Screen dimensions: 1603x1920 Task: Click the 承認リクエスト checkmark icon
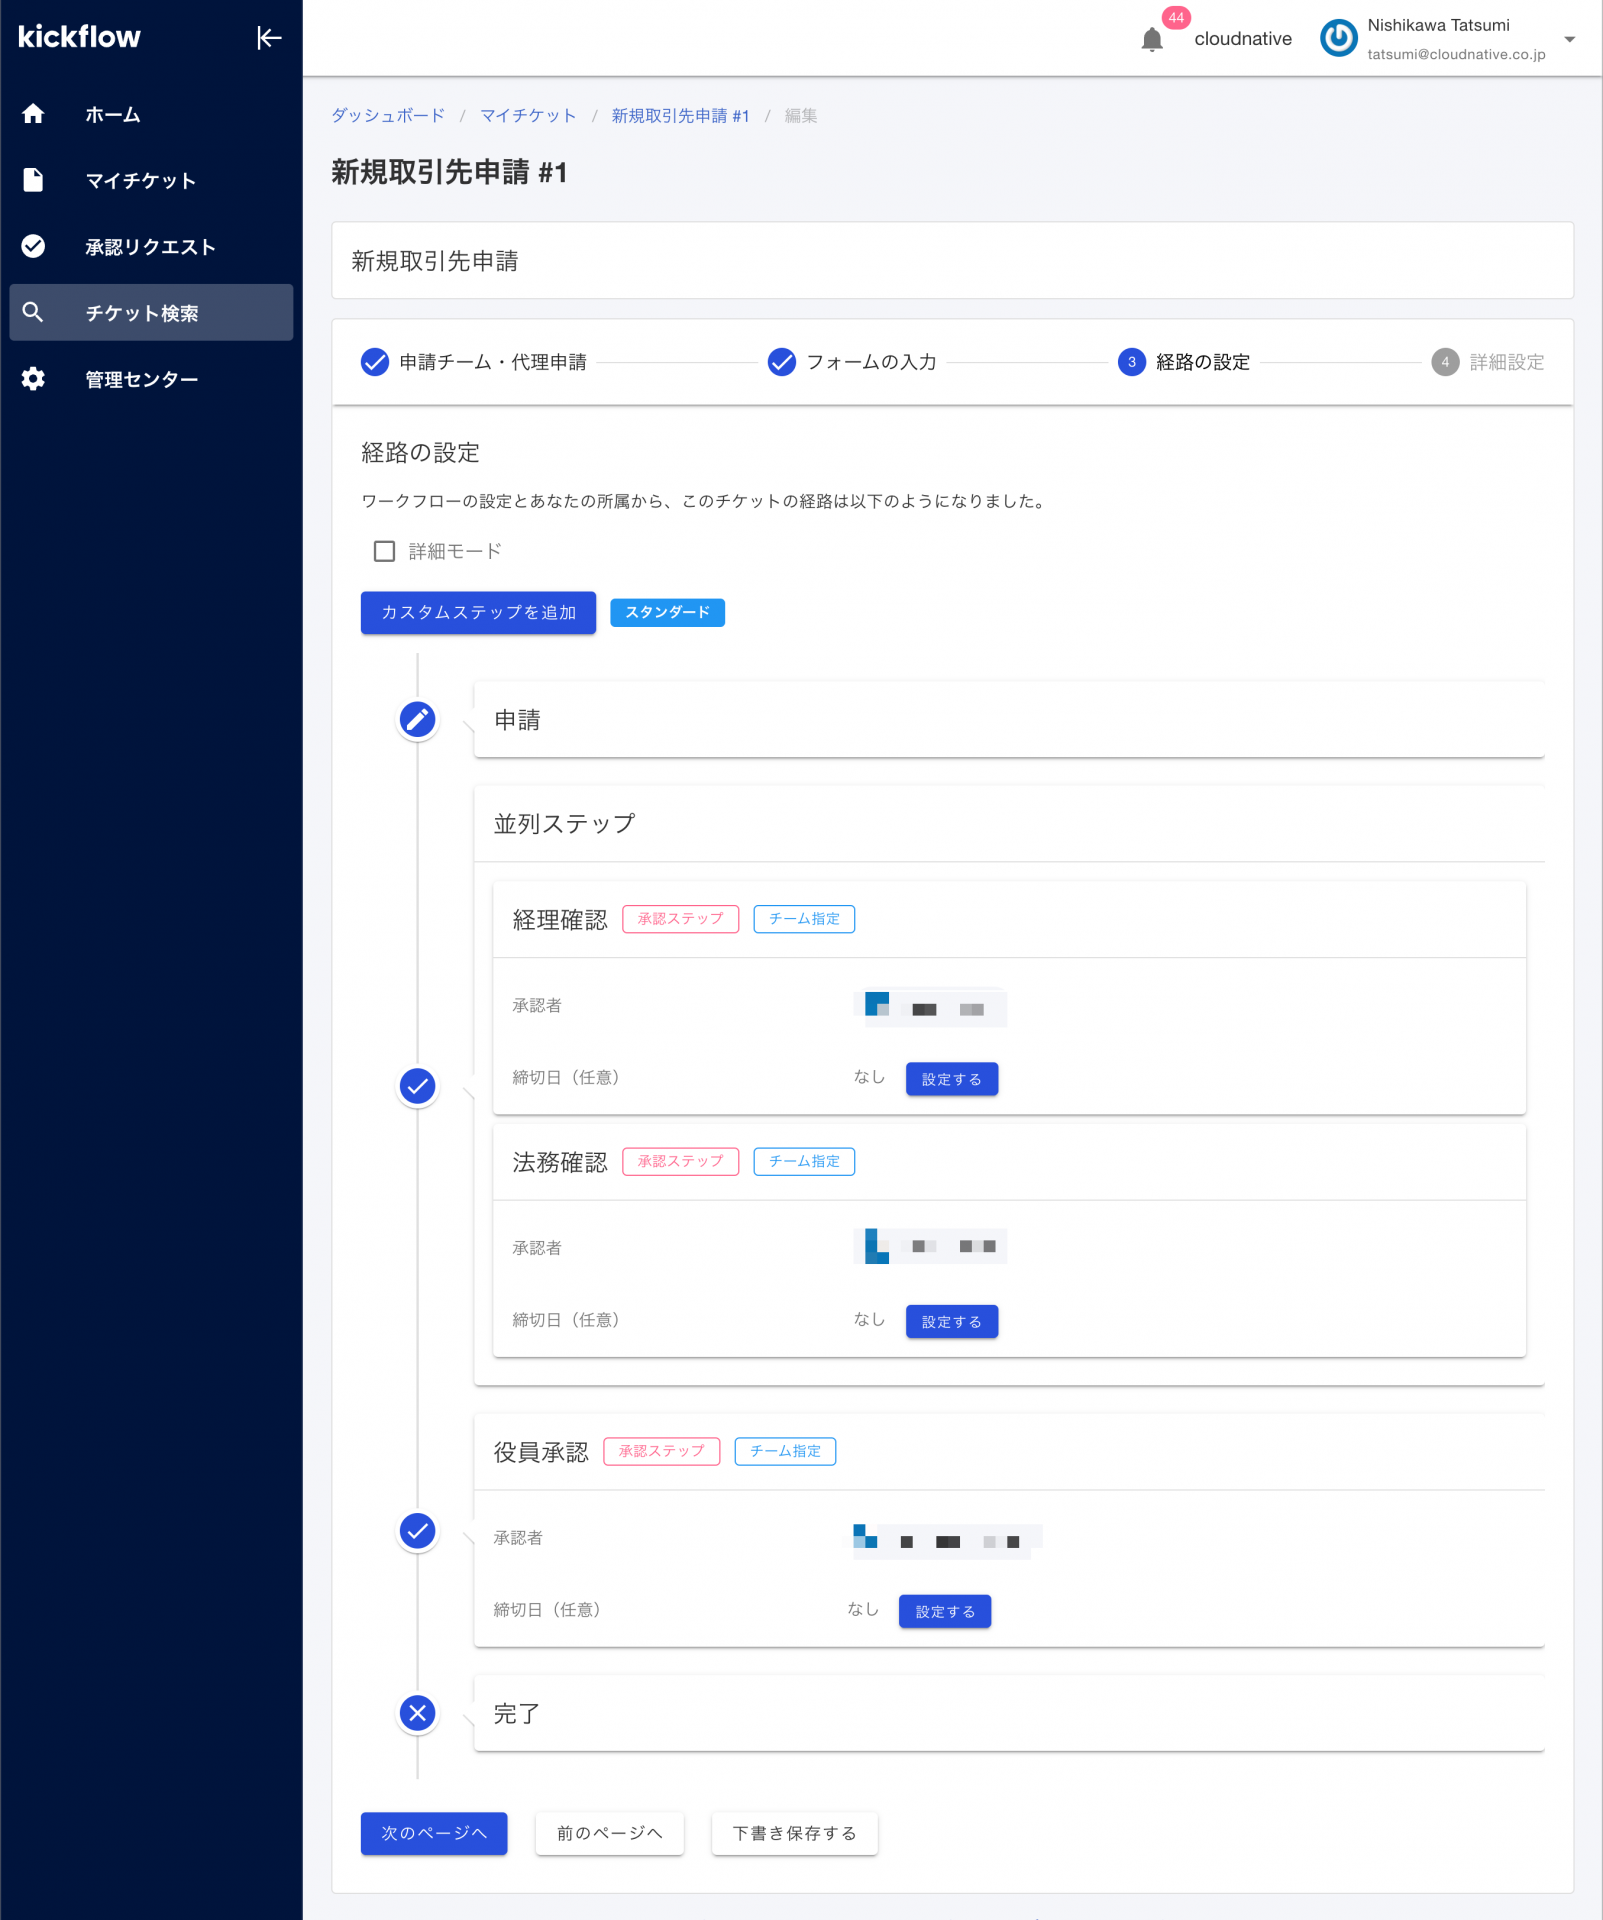click(x=33, y=246)
